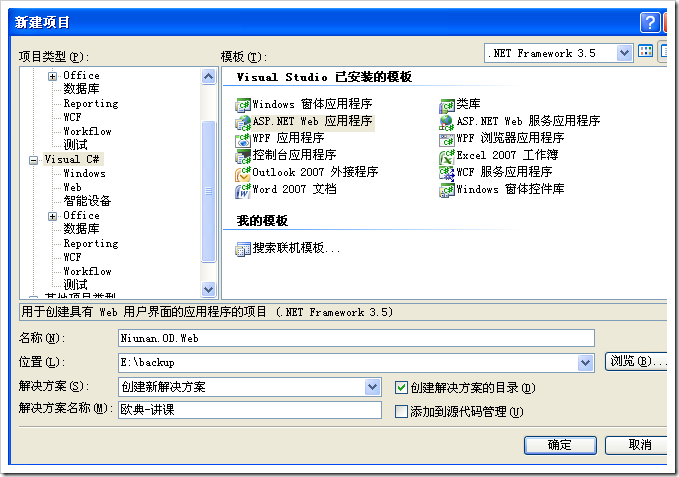Click 搜索联机模板 icon
The height and width of the screenshot is (477, 679).
pyautogui.click(x=242, y=249)
